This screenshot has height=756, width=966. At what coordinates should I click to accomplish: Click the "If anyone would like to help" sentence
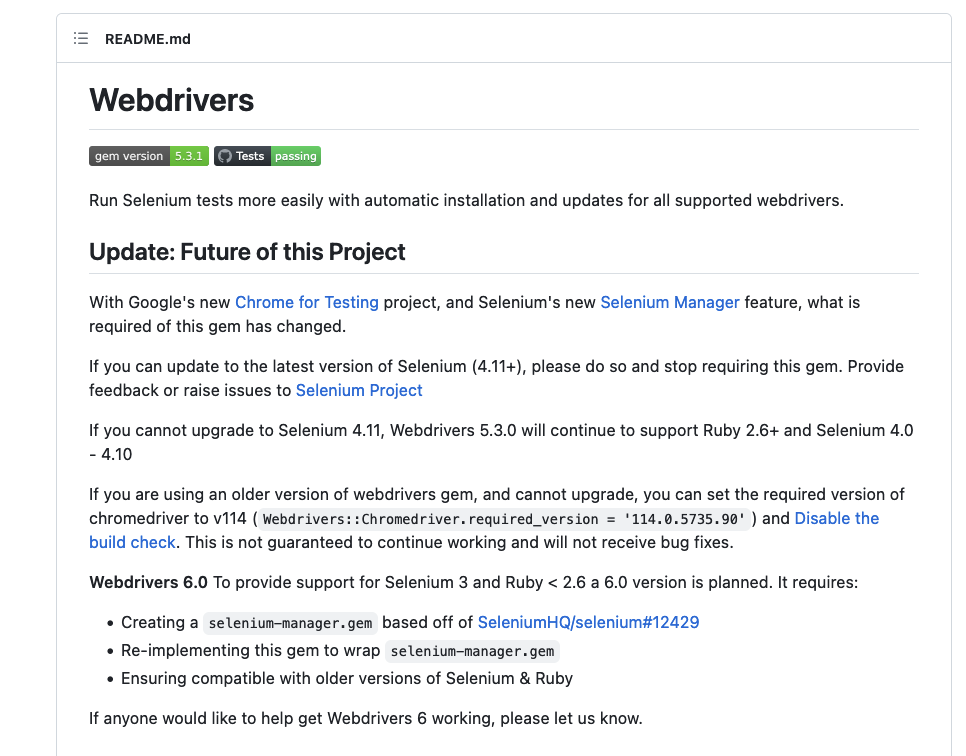point(365,718)
